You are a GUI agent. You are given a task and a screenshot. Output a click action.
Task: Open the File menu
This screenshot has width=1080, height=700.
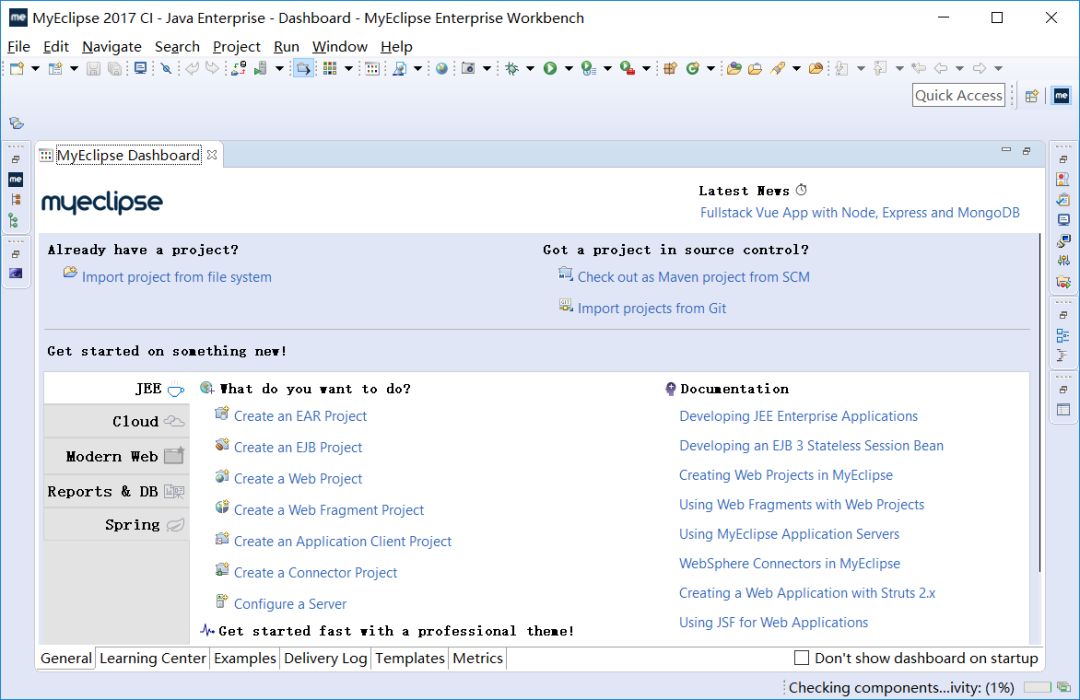[19, 46]
